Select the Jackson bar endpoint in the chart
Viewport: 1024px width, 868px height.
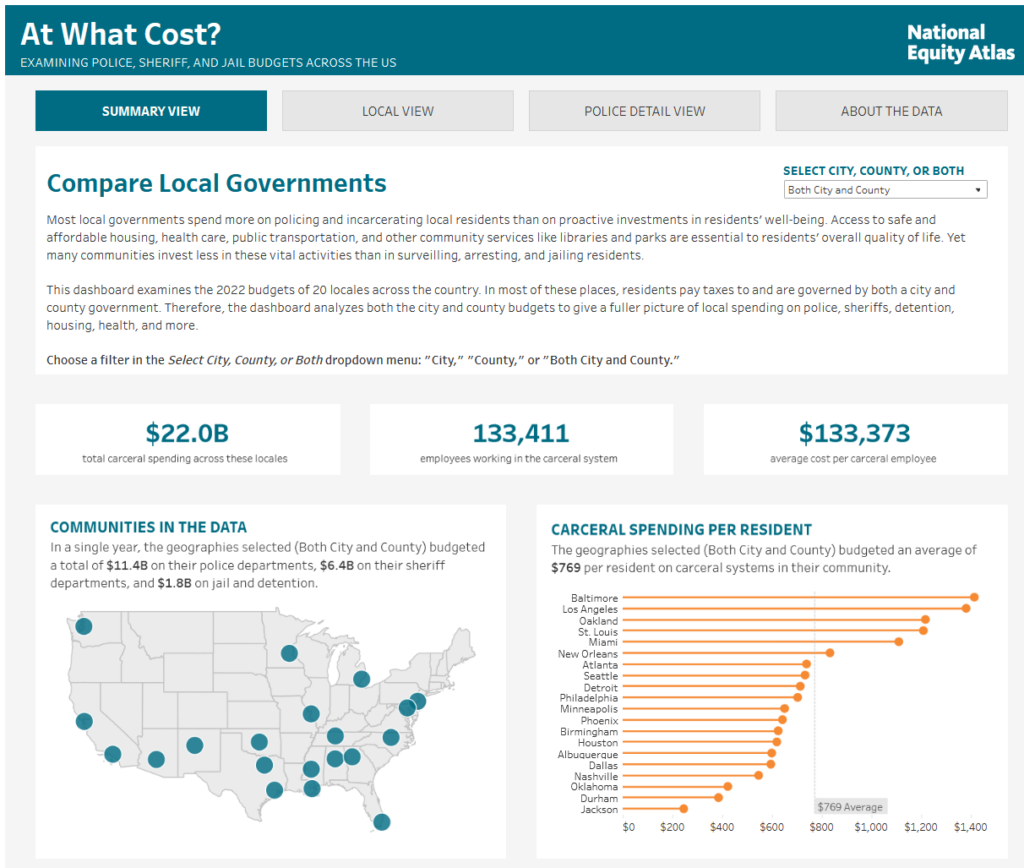click(683, 809)
